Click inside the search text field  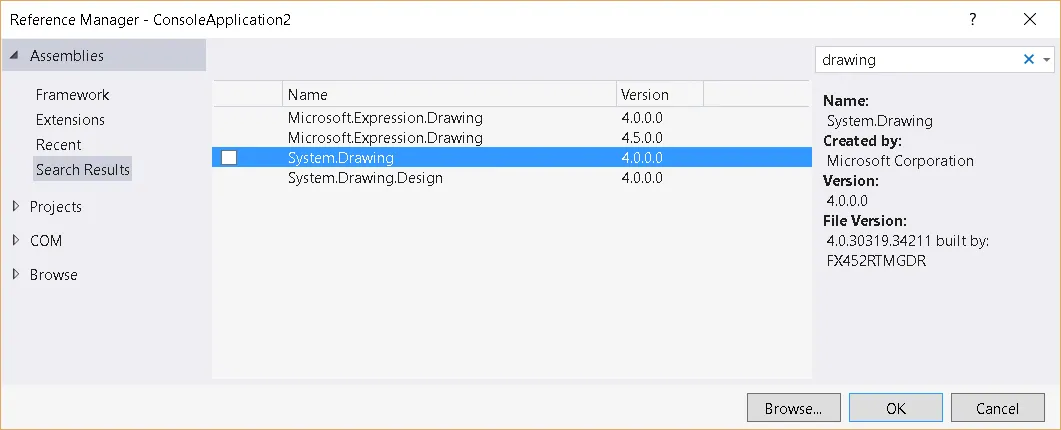[x=915, y=60]
